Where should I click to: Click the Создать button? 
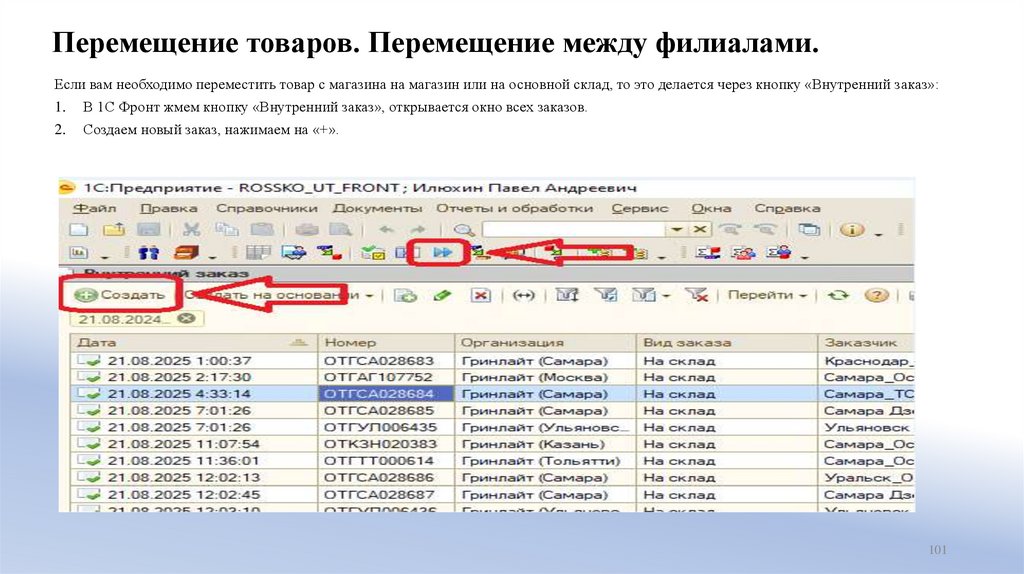[x=120, y=295]
